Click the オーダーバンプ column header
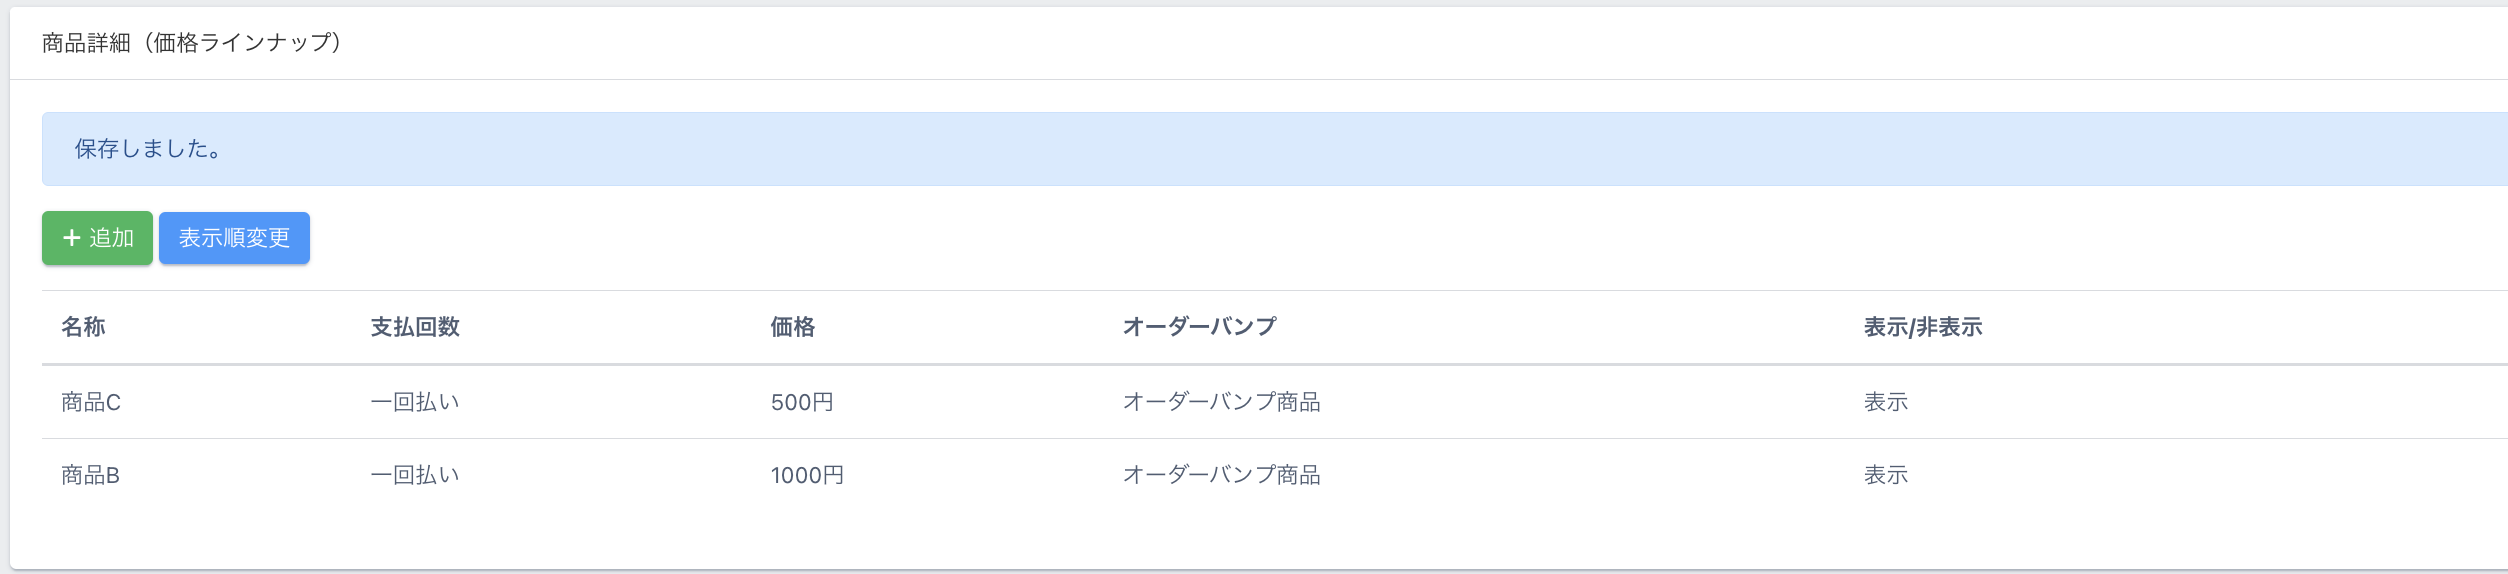The width and height of the screenshot is (2508, 574). (x=1199, y=327)
